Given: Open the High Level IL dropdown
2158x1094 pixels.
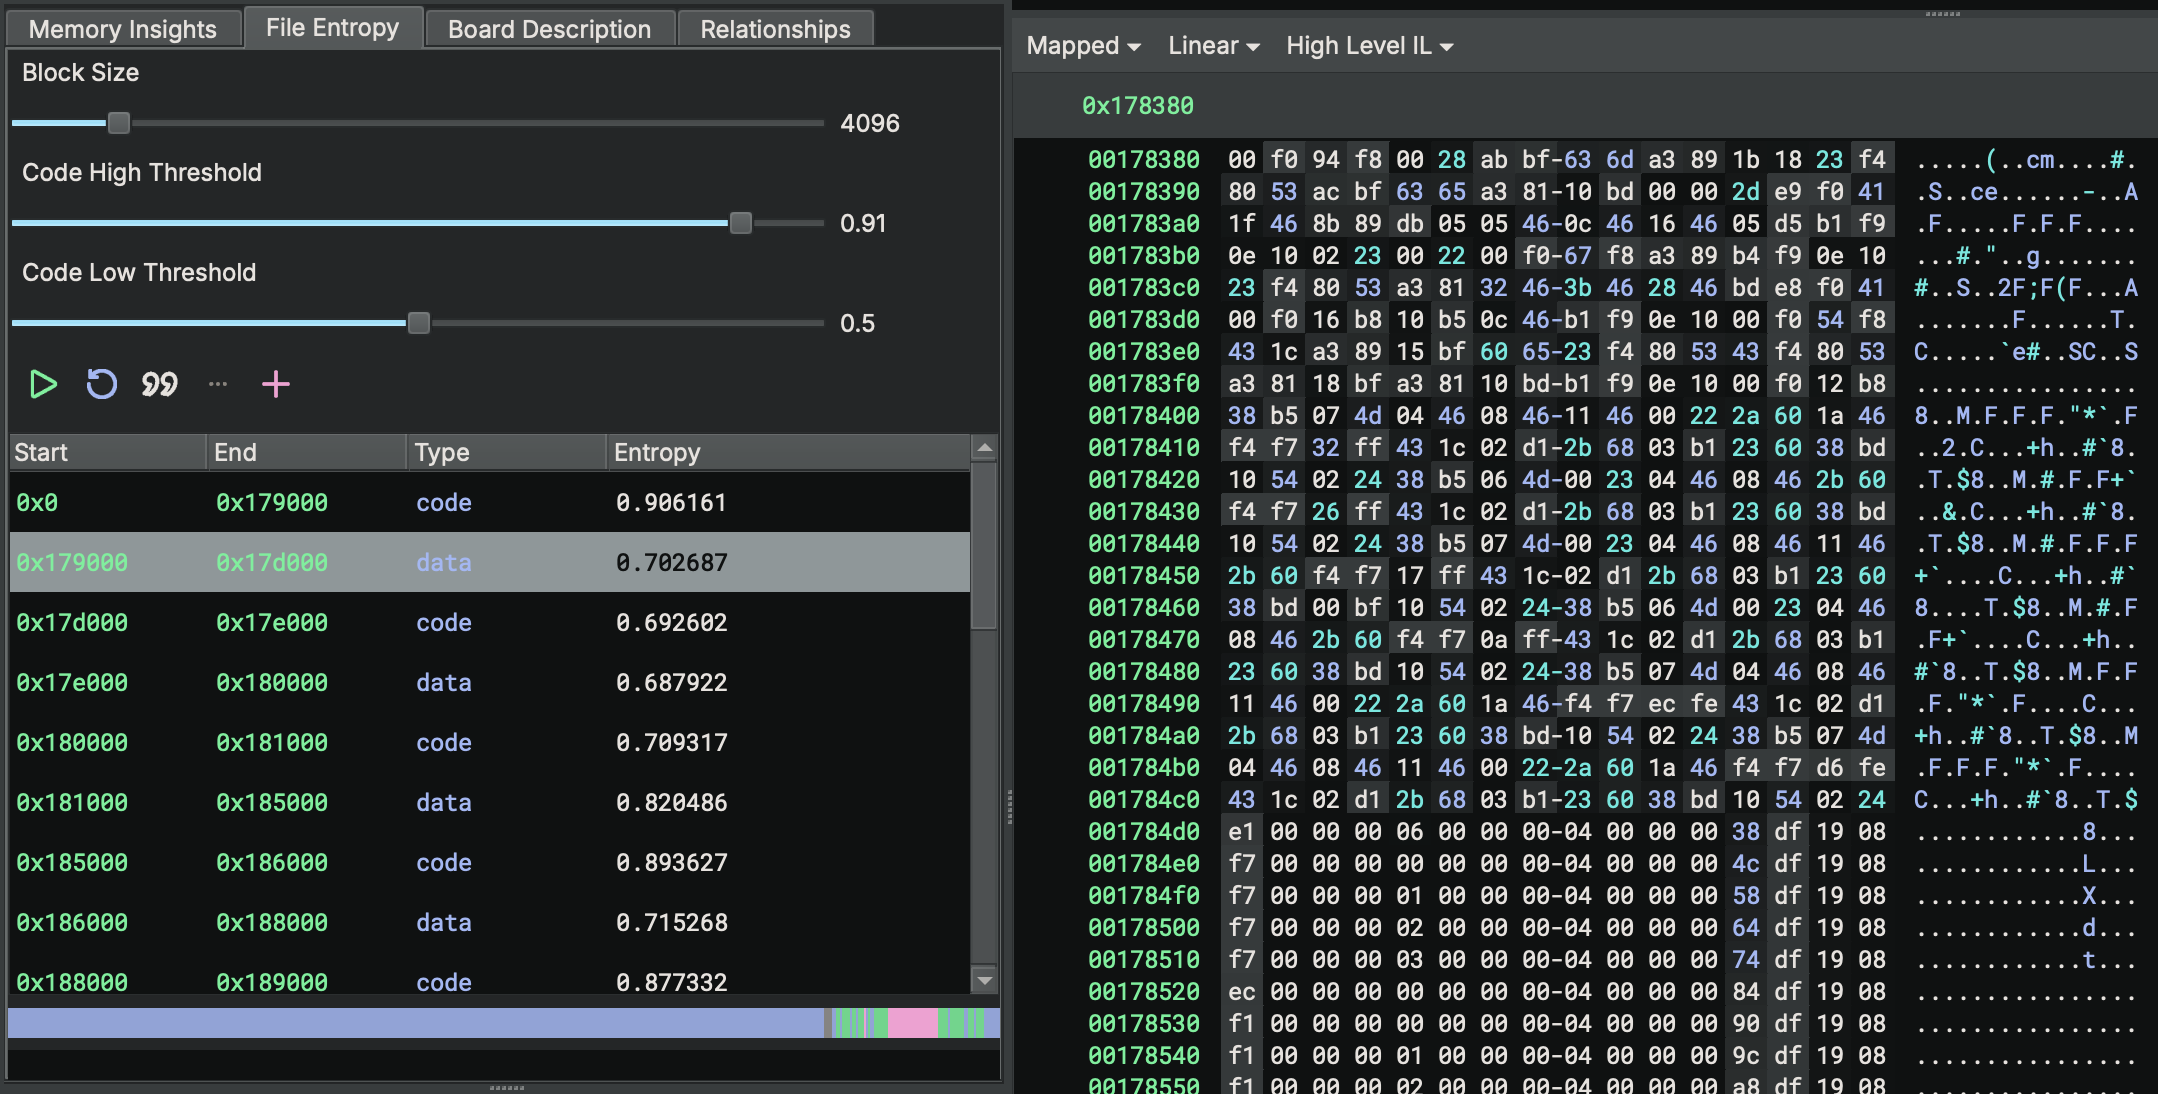Looking at the screenshot, I should pyautogui.click(x=1369, y=46).
